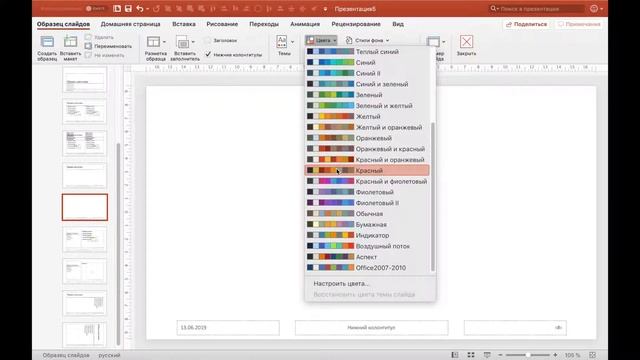
Task: Click Вставить макет icon
Action: point(70,42)
